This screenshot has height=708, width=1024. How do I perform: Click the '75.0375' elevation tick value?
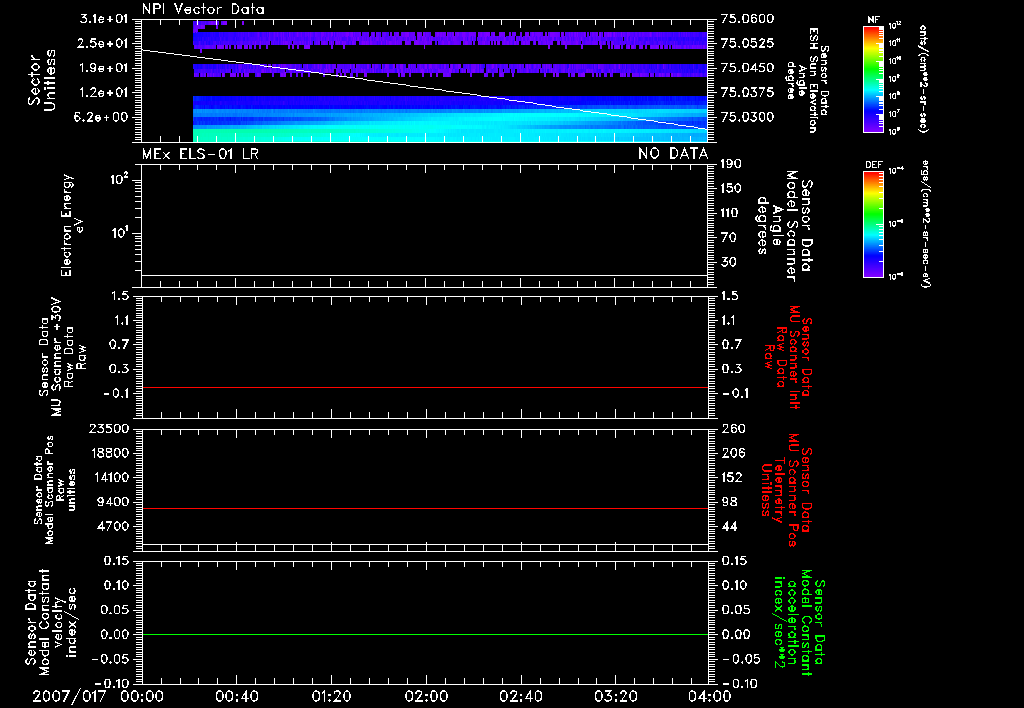747,92
